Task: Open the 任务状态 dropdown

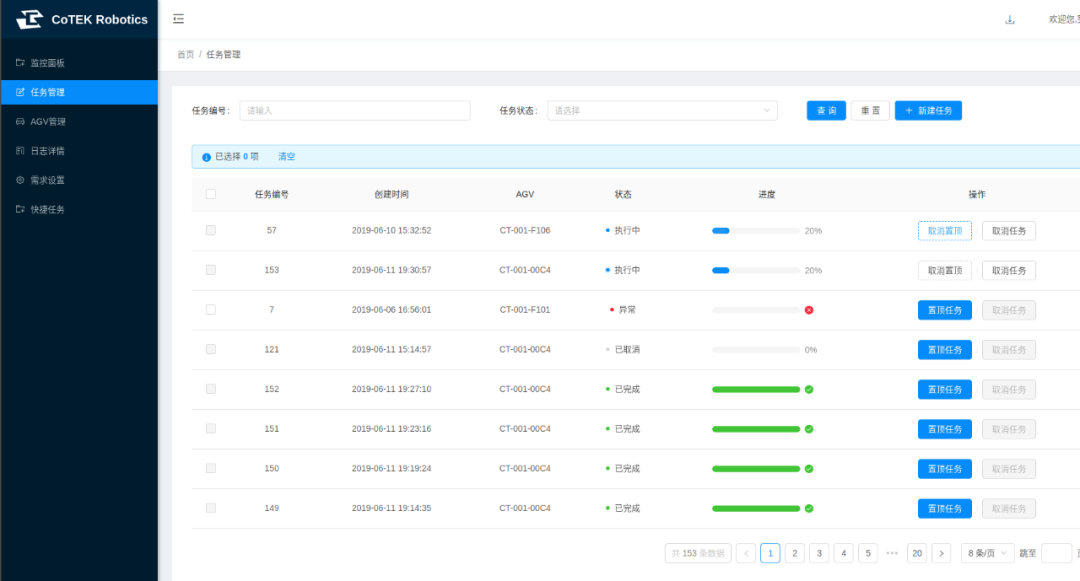Action: point(662,111)
